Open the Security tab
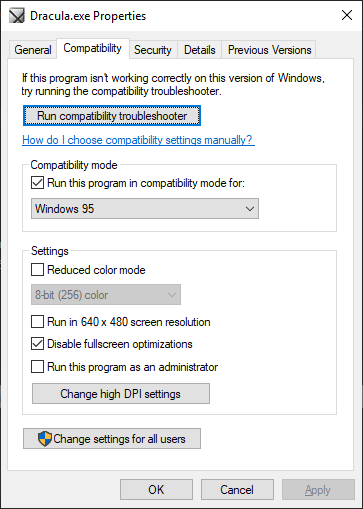 click(153, 50)
